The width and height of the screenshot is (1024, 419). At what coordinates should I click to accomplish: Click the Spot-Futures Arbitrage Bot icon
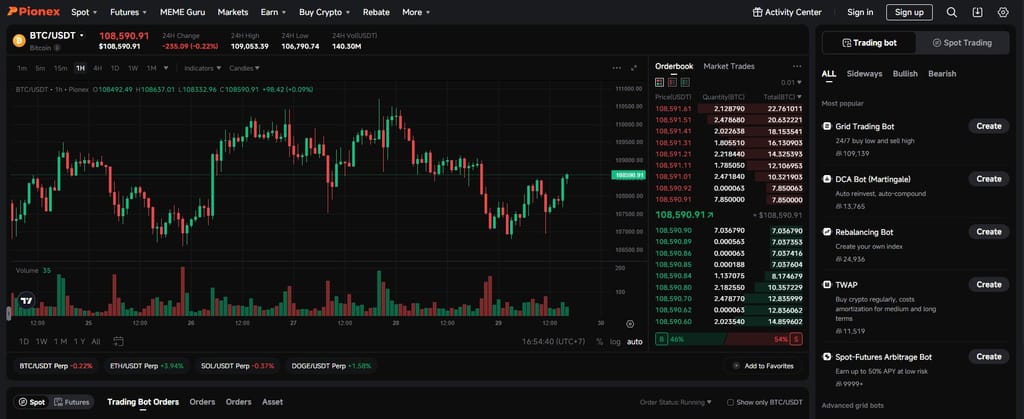coord(827,357)
